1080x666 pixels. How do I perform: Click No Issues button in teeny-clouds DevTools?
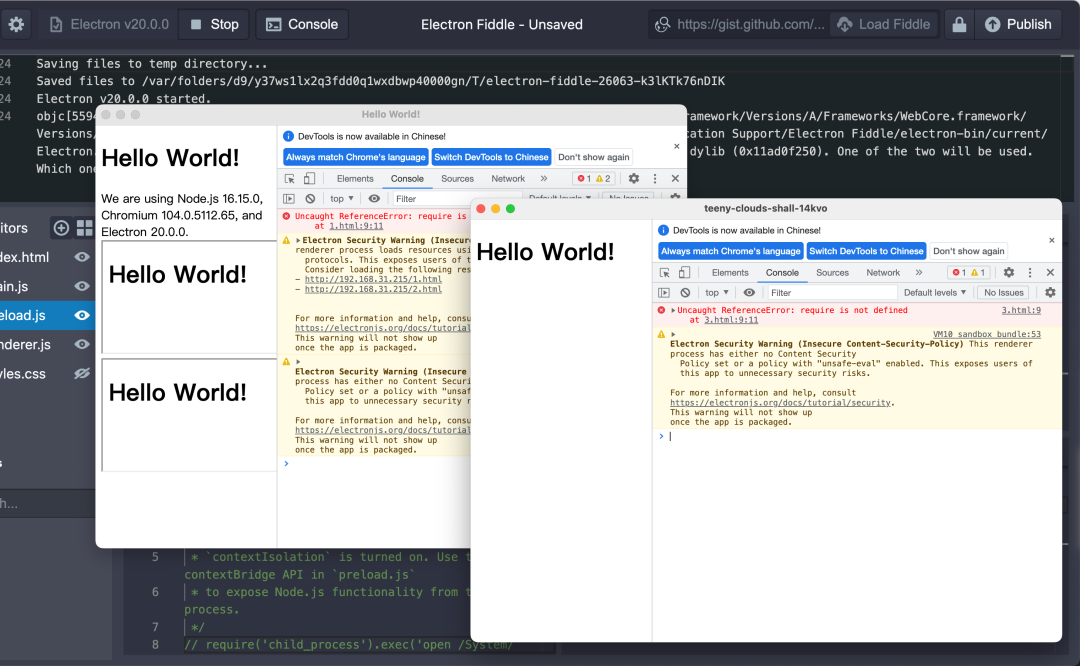1004,293
